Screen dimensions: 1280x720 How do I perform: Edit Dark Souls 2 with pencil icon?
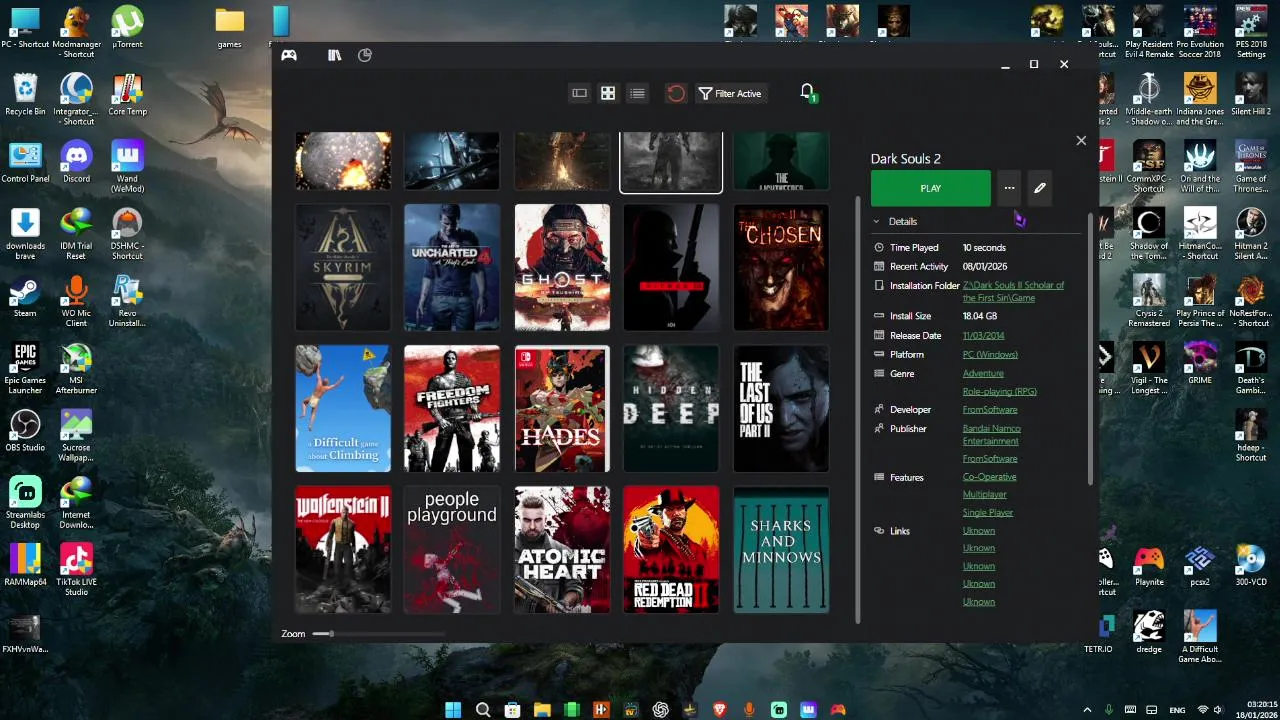[1040, 188]
